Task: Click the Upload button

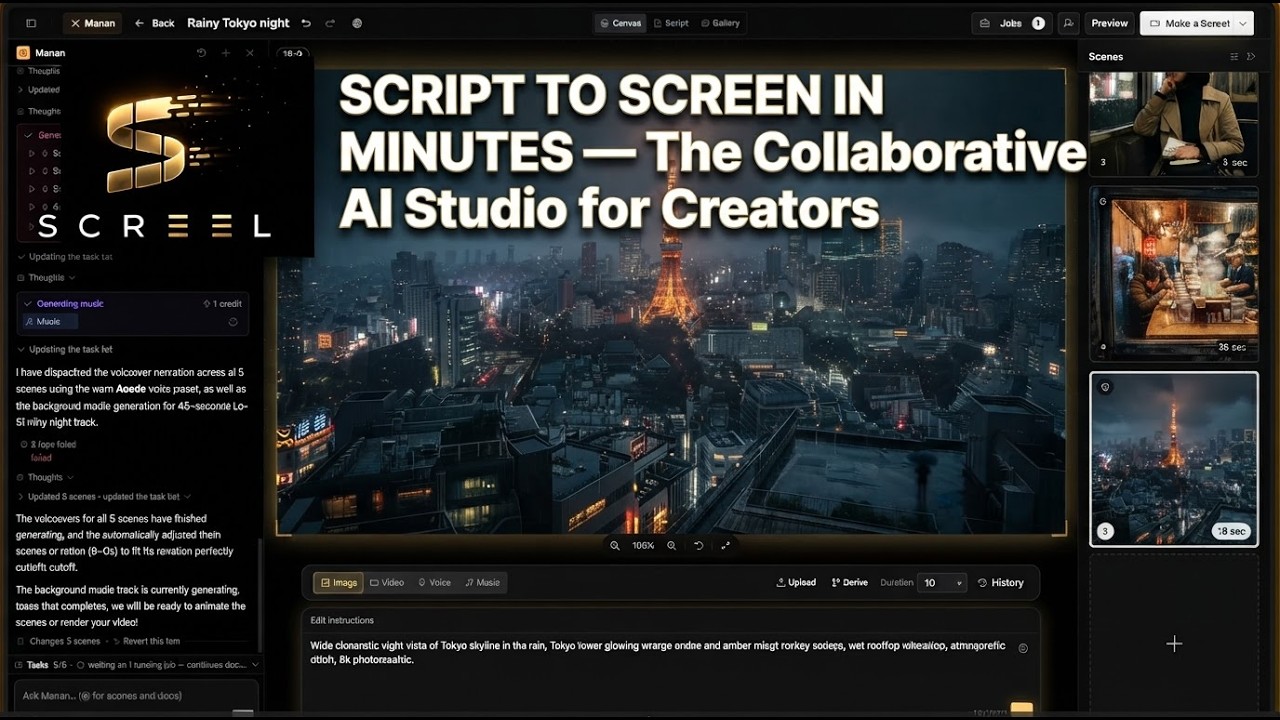Action: [796, 583]
